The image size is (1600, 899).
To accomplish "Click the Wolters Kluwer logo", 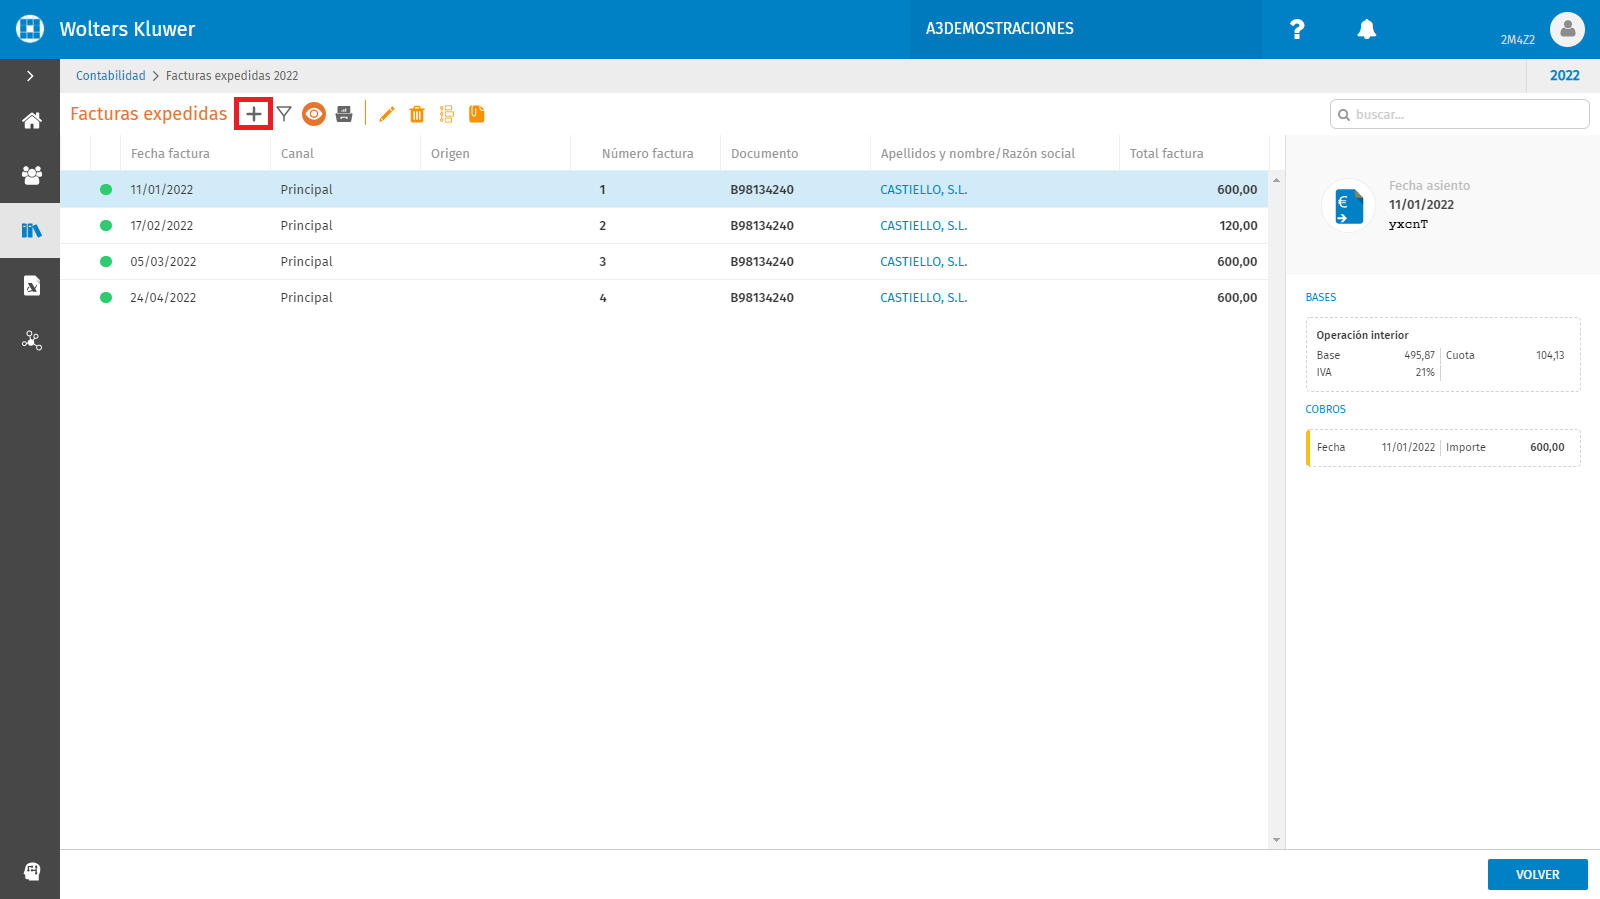I will (x=30, y=29).
